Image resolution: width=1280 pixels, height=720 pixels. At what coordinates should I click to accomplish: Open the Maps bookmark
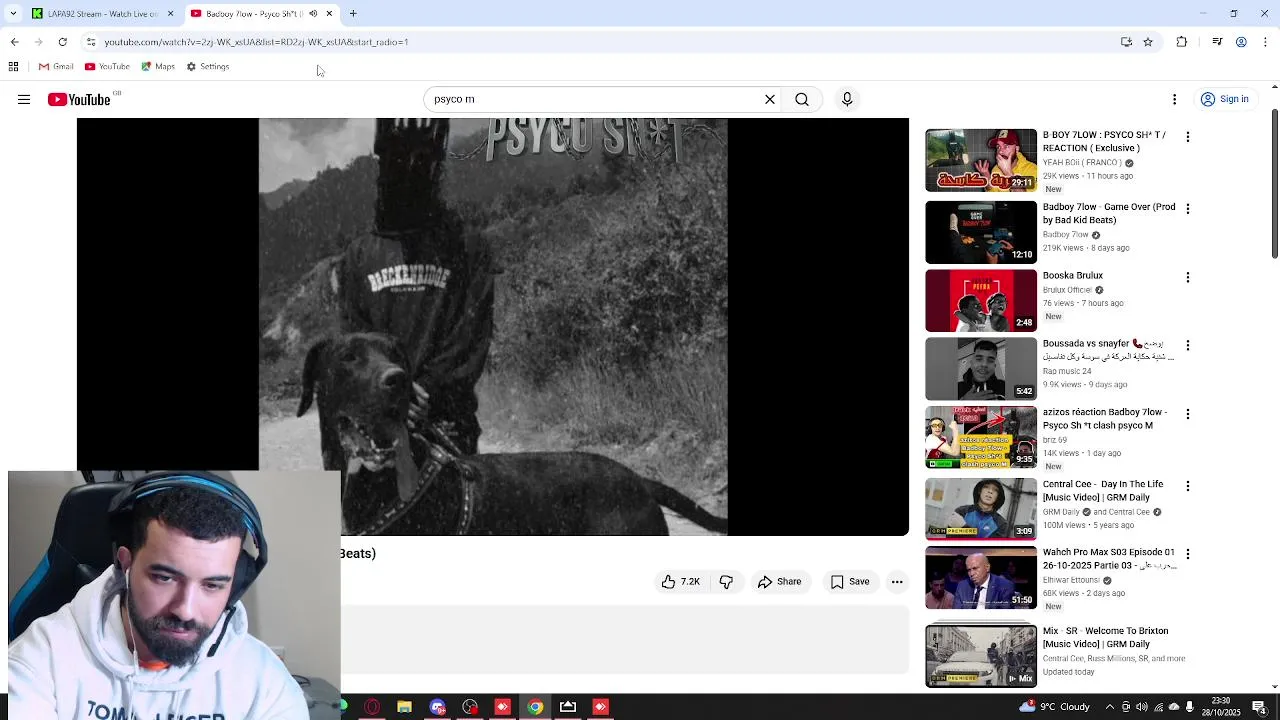(x=158, y=67)
